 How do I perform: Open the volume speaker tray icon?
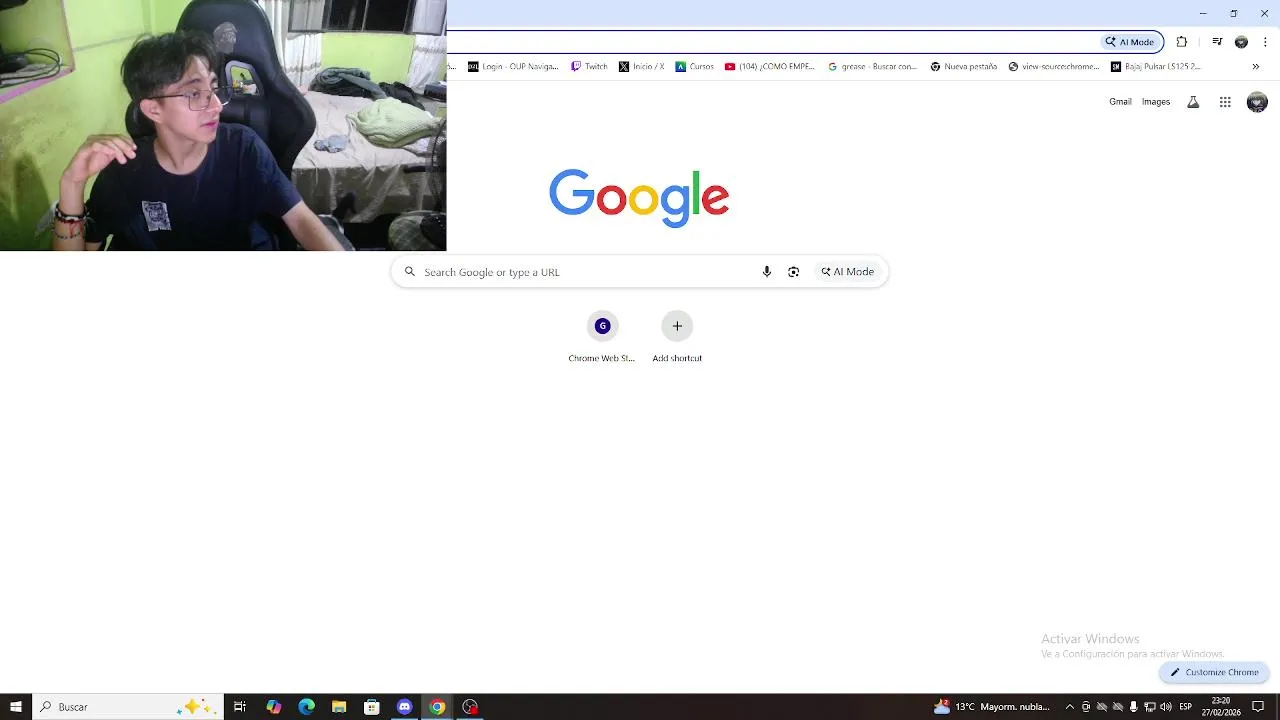[1166, 707]
